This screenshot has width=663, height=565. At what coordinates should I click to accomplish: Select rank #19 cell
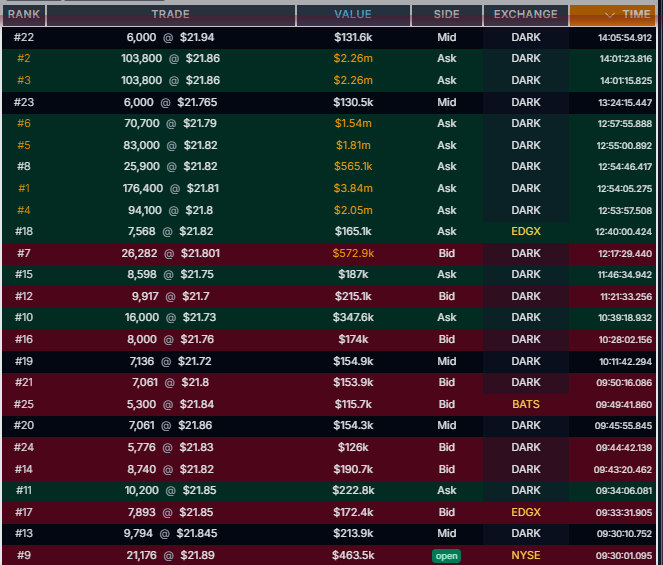(x=24, y=361)
